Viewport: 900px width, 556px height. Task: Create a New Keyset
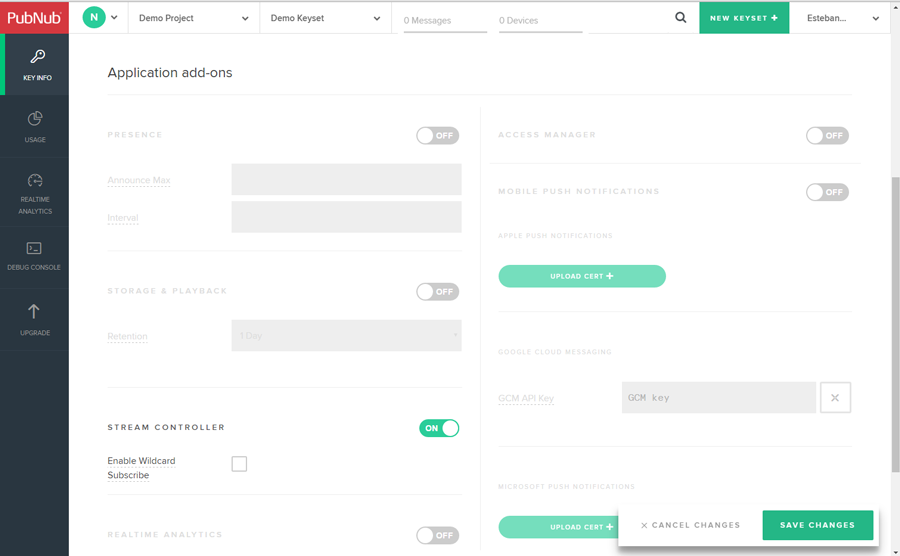coord(743,18)
